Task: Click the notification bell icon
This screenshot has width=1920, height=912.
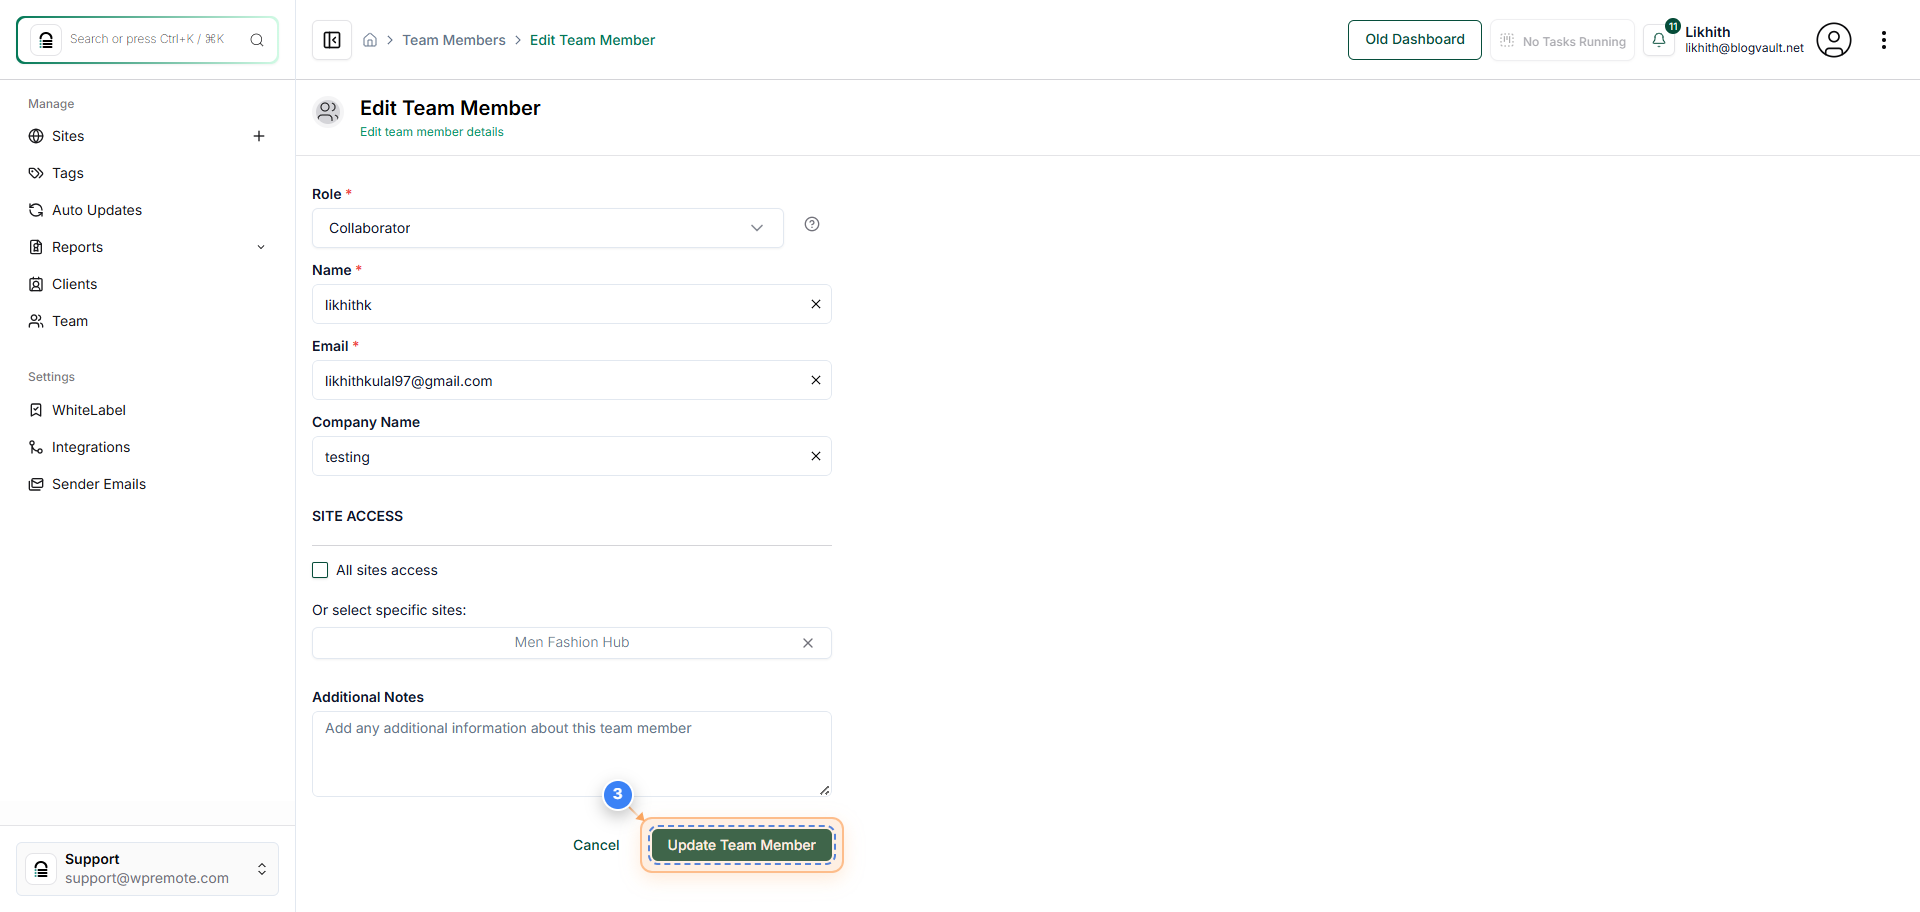Action: tap(1660, 40)
